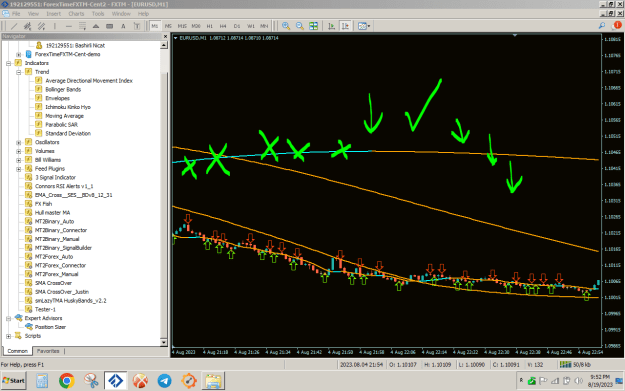Click Navigator scrollbar up arrow

(x=164, y=45)
